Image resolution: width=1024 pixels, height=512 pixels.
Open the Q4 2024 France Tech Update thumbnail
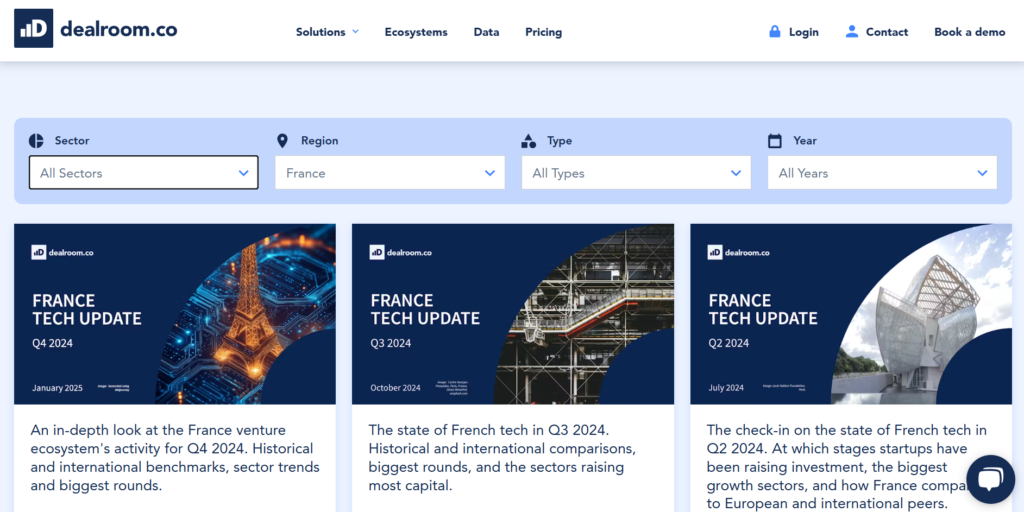(175, 314)
